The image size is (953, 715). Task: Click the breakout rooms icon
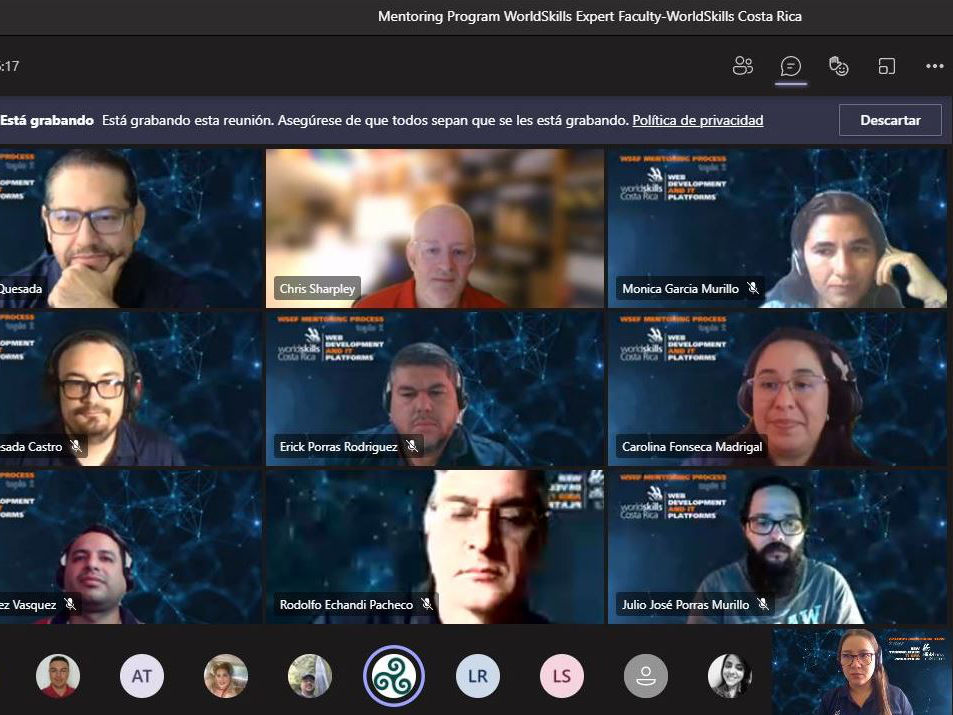[887, 67]
